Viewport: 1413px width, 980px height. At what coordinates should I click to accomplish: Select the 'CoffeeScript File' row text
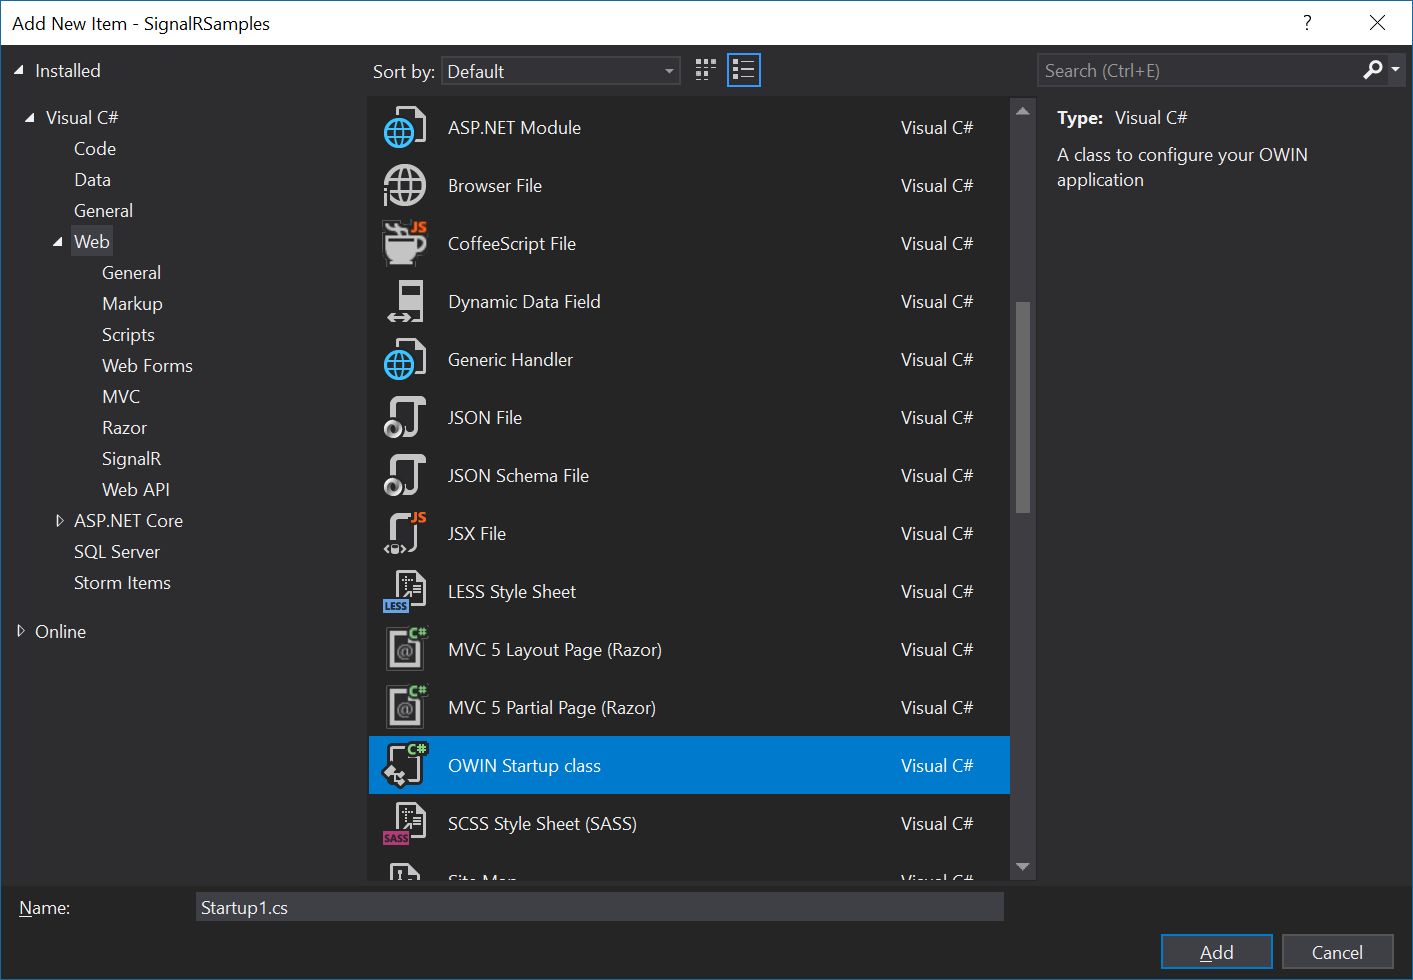512,244
